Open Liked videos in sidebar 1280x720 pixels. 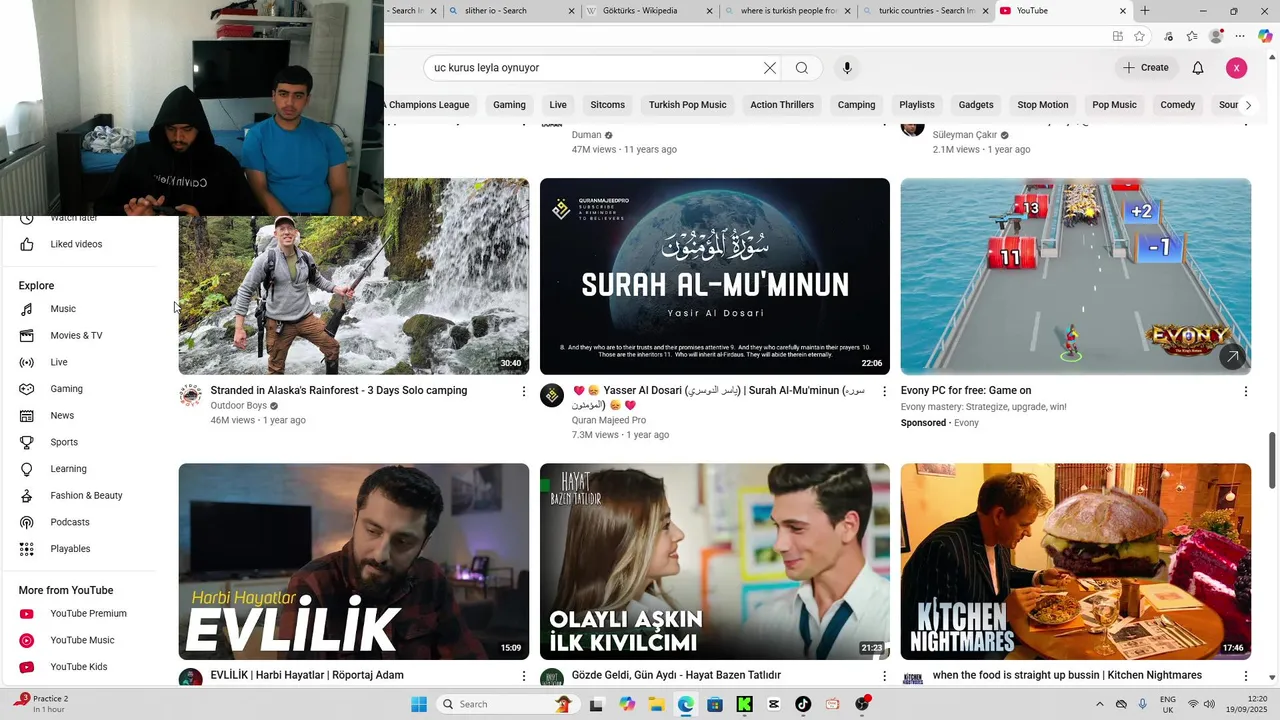pos(76,244)
